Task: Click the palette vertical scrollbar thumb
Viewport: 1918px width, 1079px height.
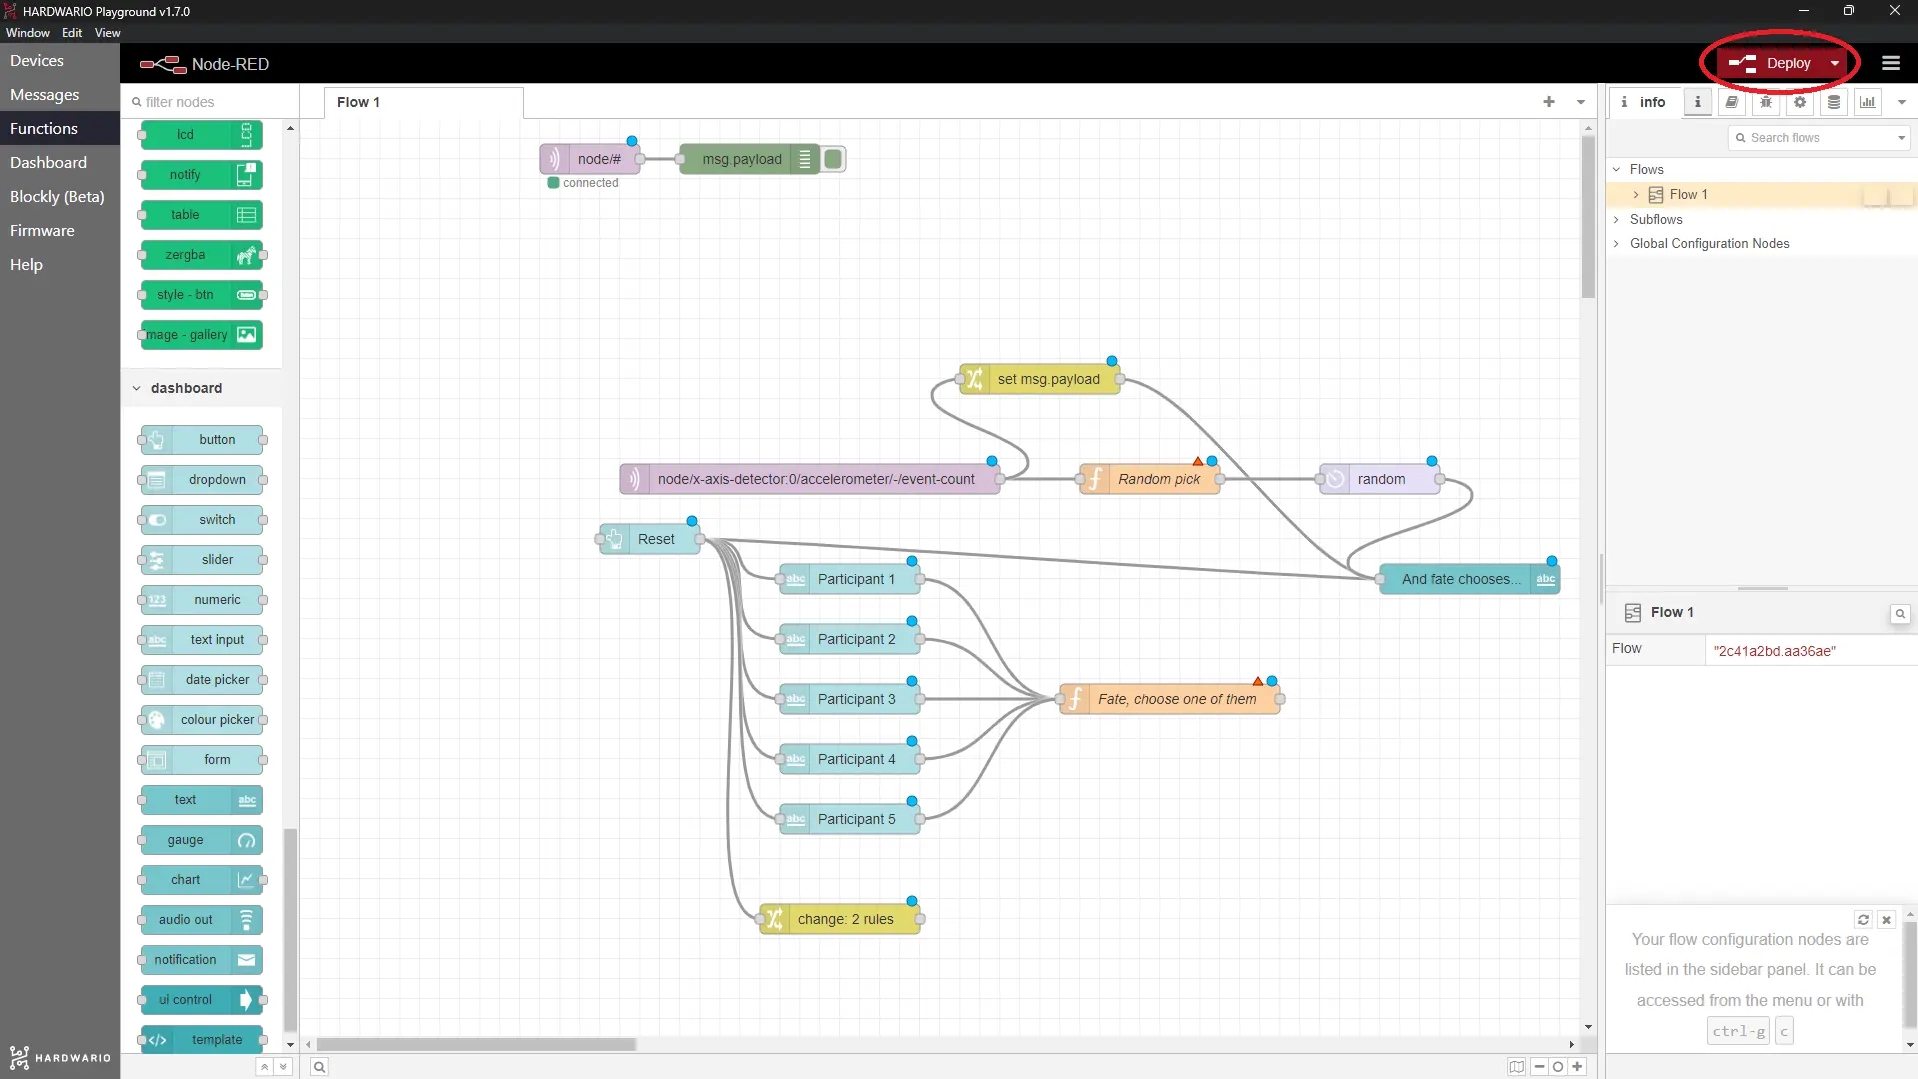Action: [290, 929]
